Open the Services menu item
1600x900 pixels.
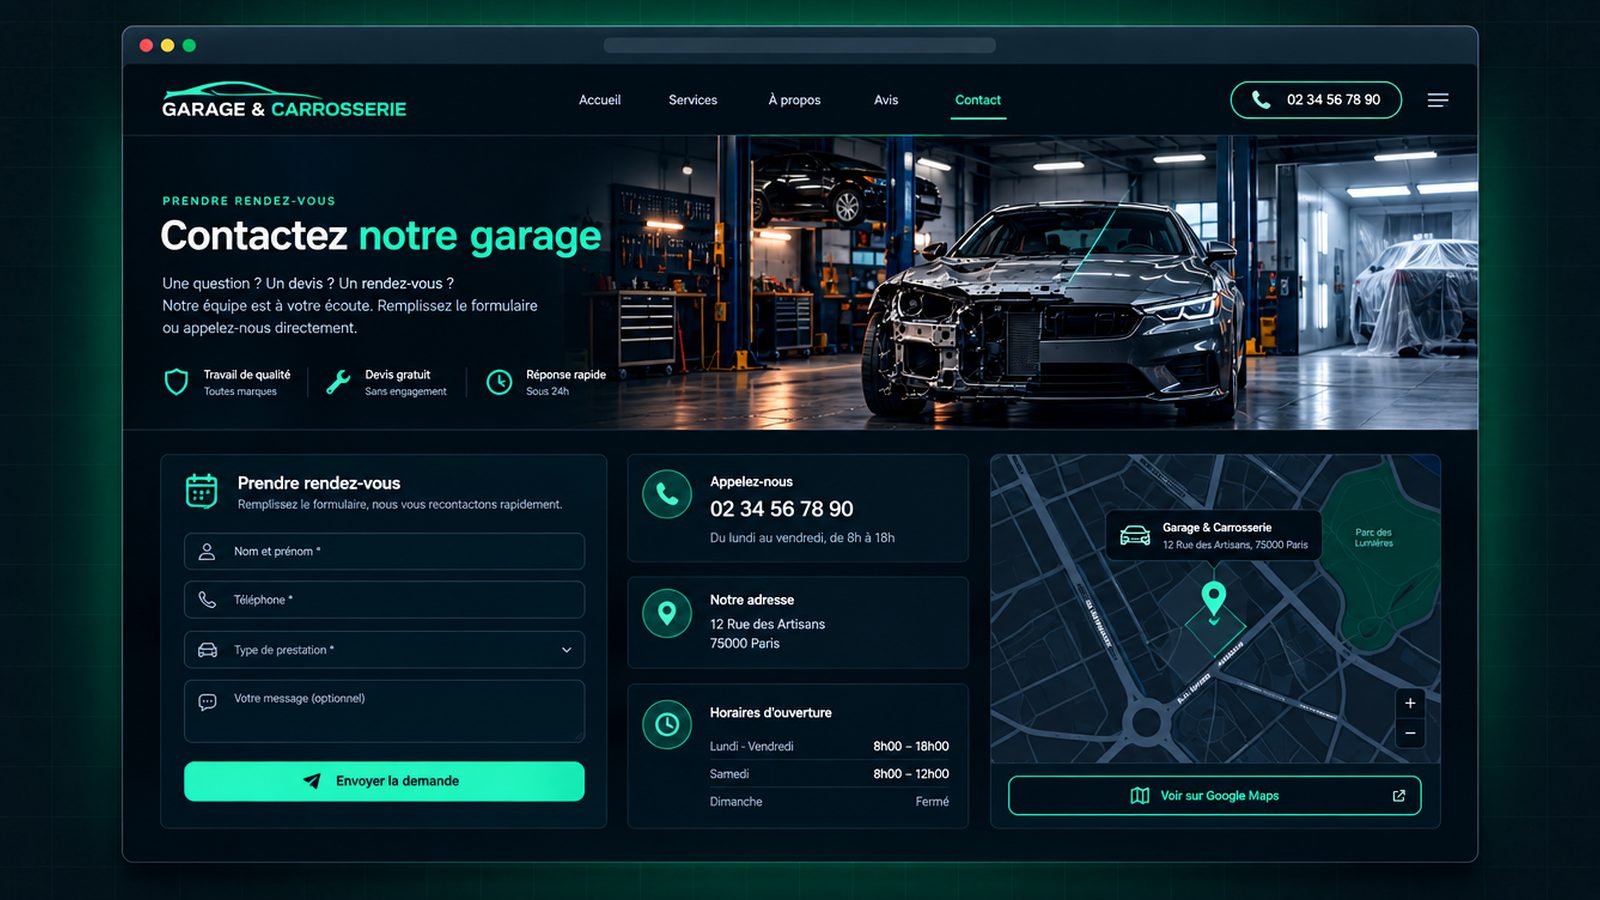pos(693,100)
